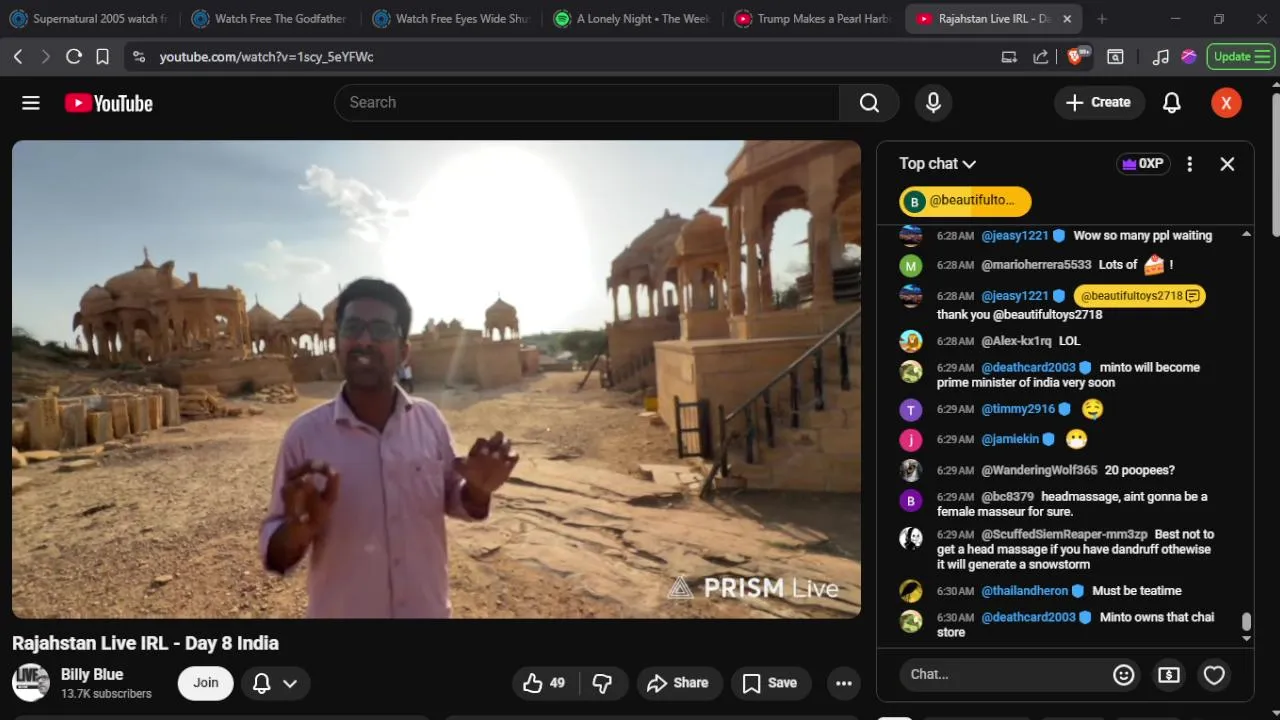
Task: Open the account avatar menu
Action: coord(1226,102)
